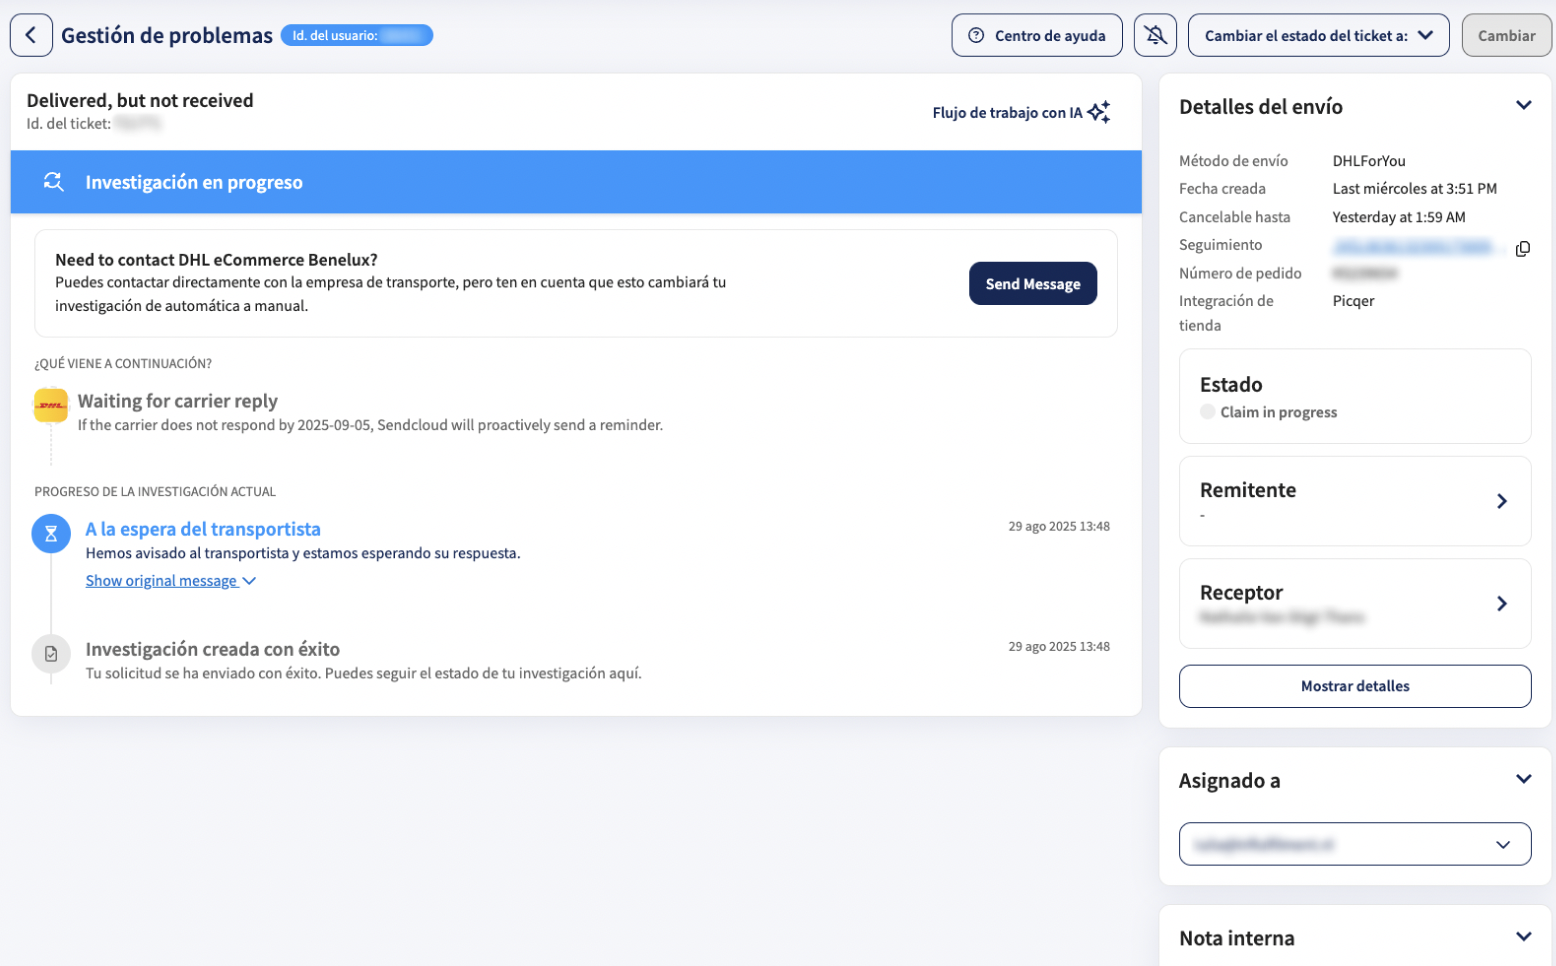Screen dimensions: 1556x966
Task: Open the blurred Seguimiento tracking link
Action: pyautogui.click(x=1416, y=246)
